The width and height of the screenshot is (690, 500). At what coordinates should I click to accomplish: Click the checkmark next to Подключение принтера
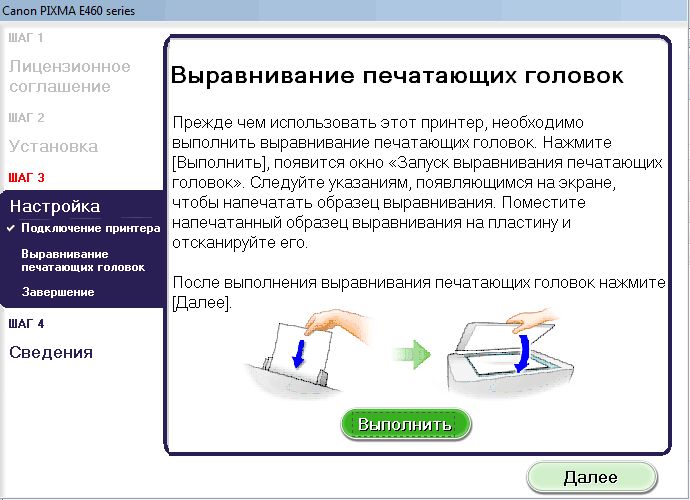(11, 228)
